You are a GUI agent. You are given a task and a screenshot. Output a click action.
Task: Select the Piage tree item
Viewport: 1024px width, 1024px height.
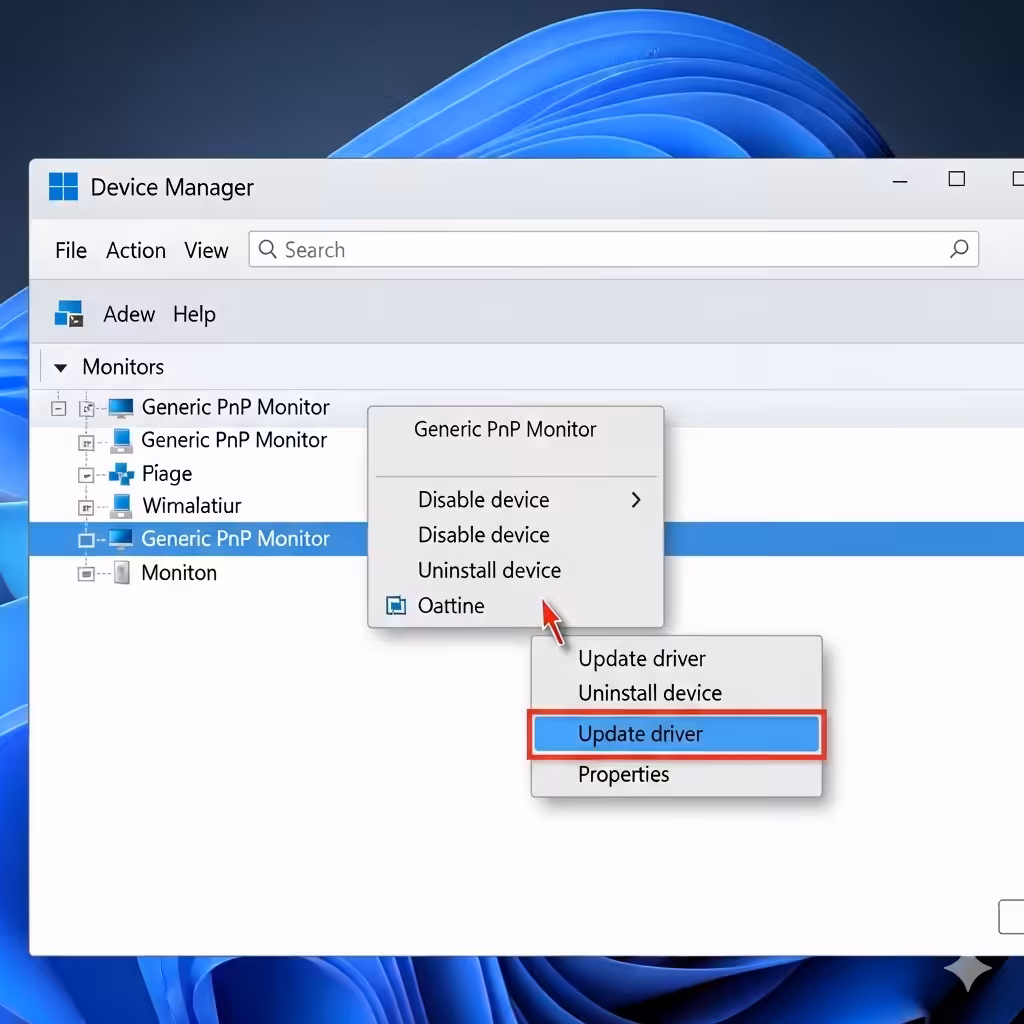click(167, 473)
